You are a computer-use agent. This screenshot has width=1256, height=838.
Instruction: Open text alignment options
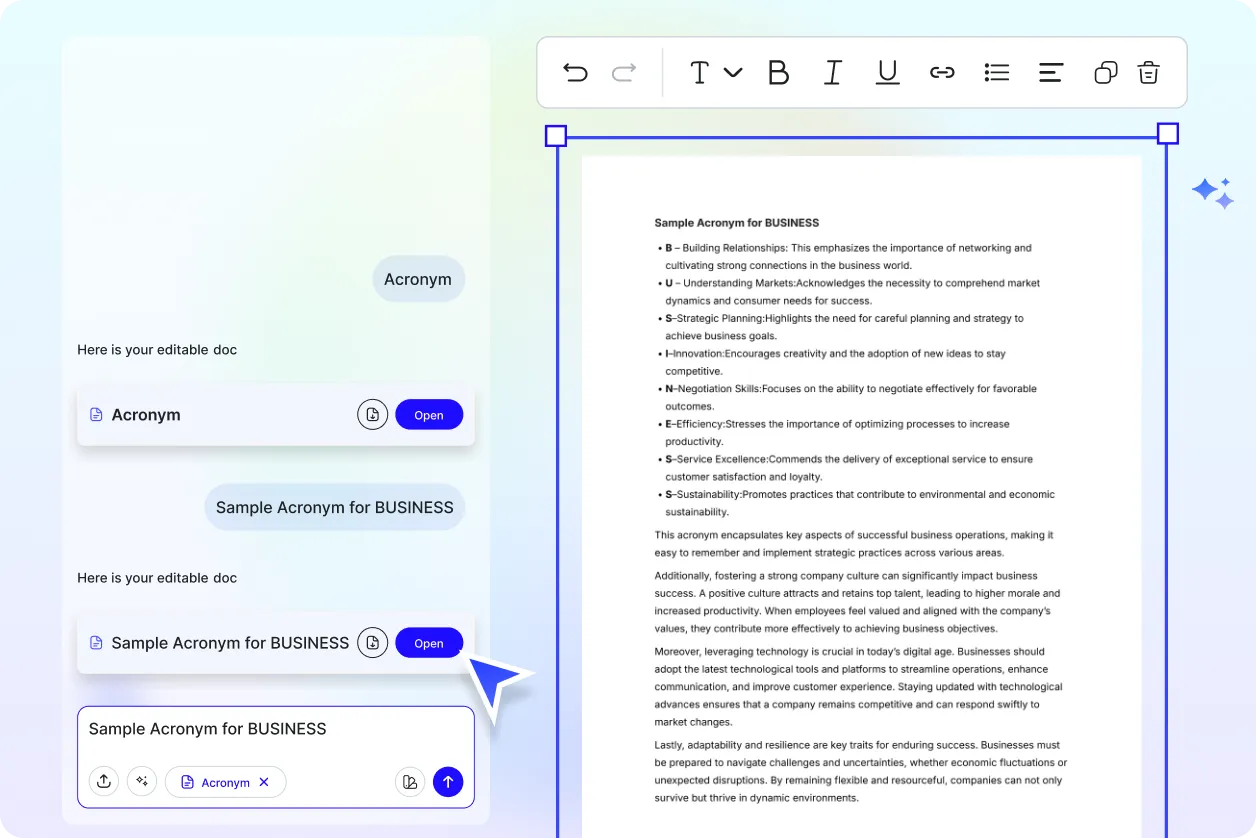[1051, 72]
